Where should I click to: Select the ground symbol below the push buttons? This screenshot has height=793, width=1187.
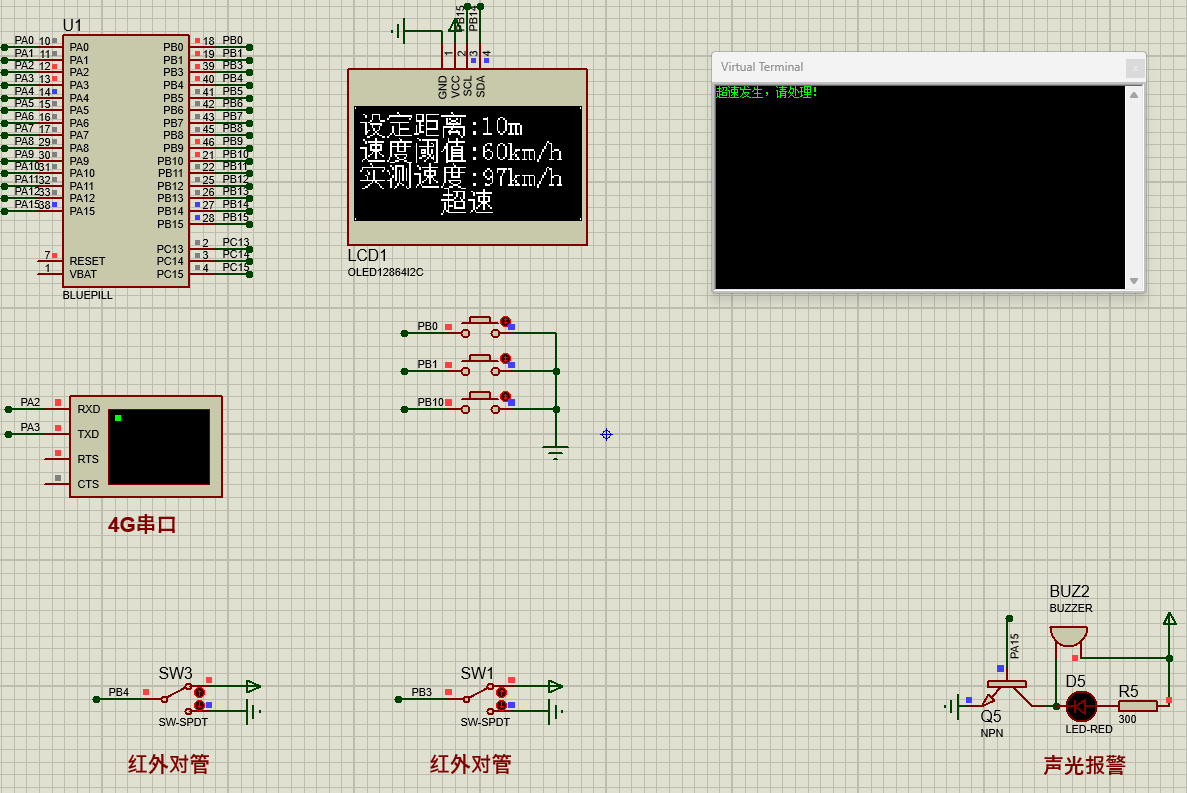556,452
